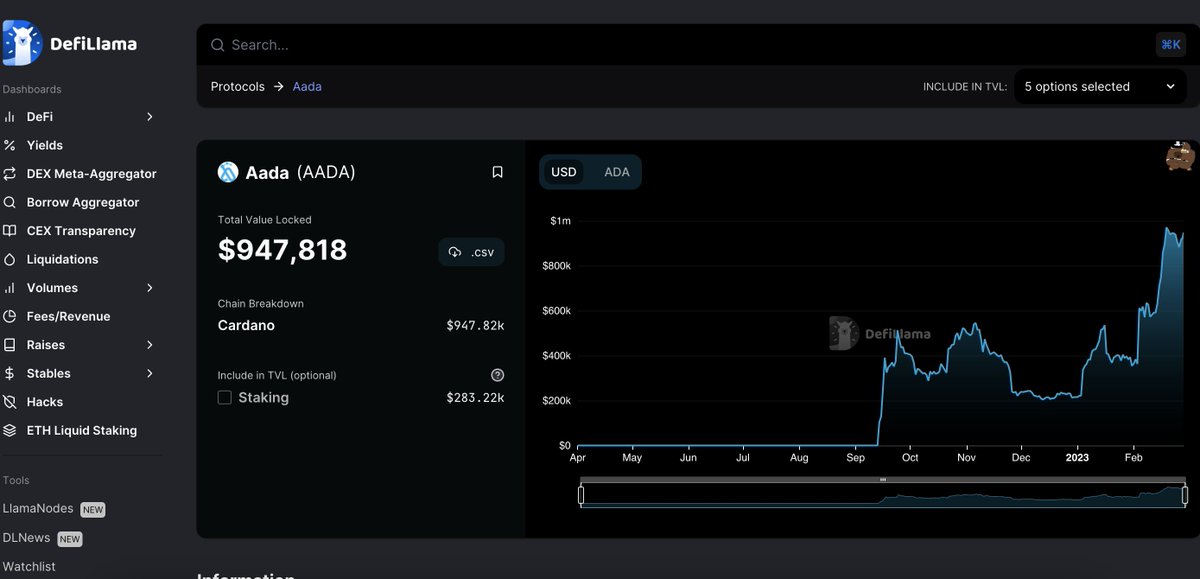The width and height of the screenshot is (1200, 579).
Task: Open the '5 options selected' dropdown
Action: click(x=1100, y=87)
